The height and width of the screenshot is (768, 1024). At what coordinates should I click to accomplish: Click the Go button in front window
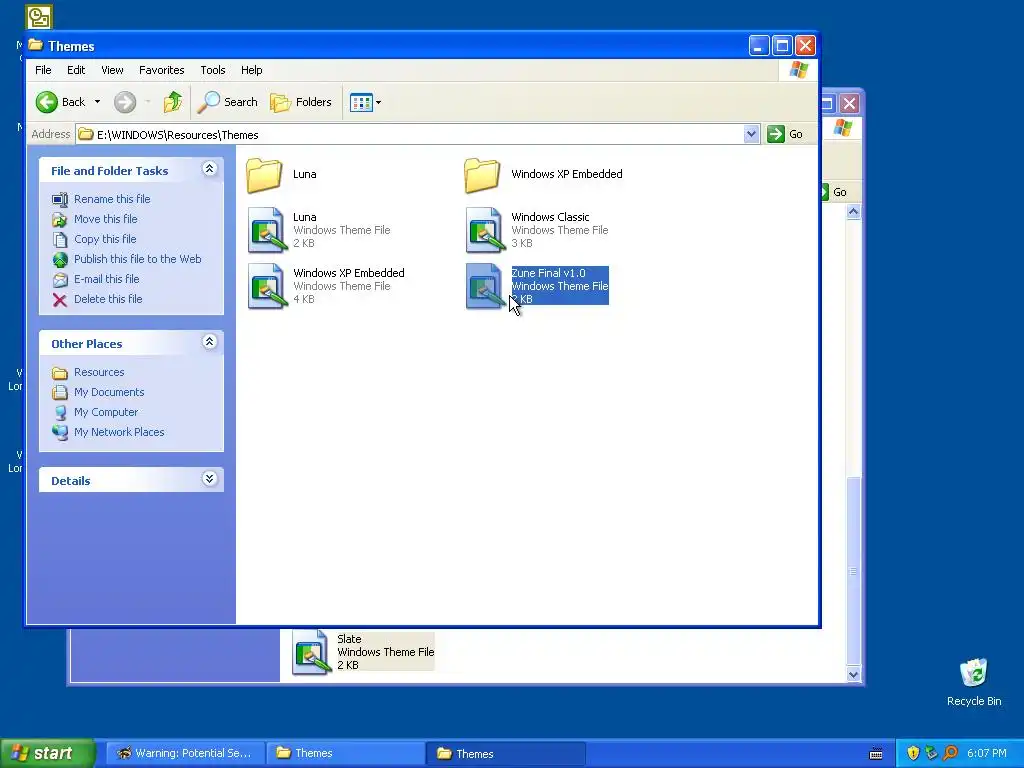[x=786, y=134]
